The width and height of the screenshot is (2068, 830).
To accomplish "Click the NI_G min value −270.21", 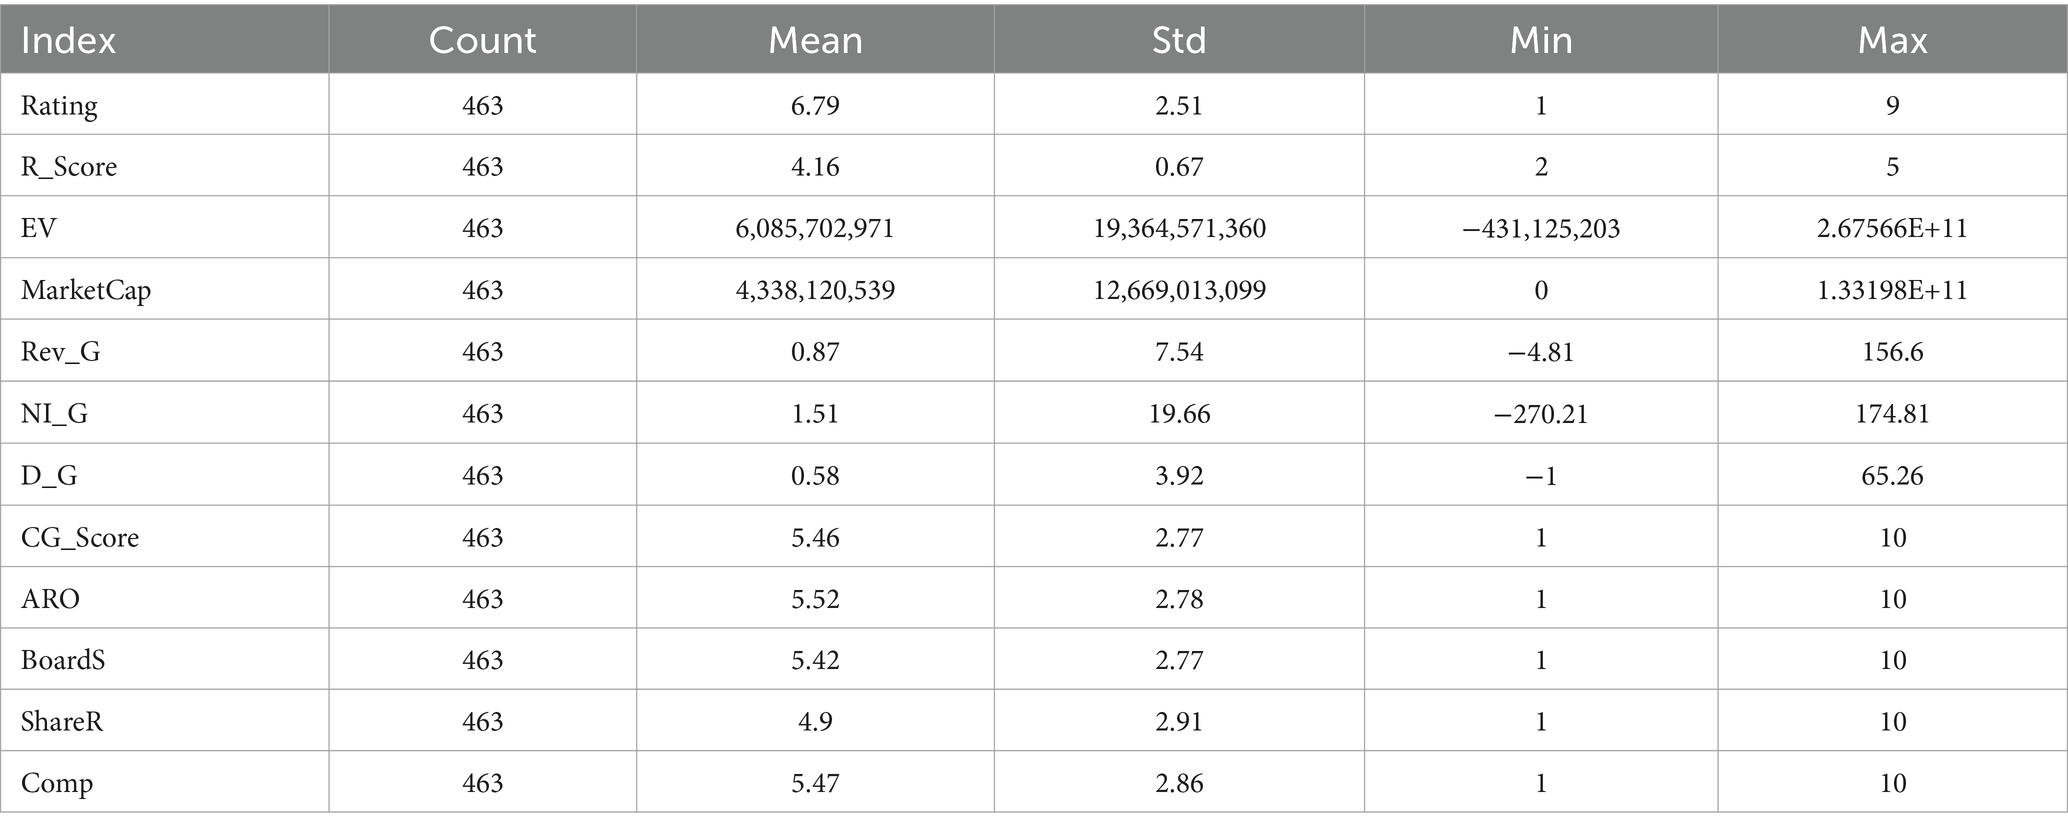I will click(1541, 414).
